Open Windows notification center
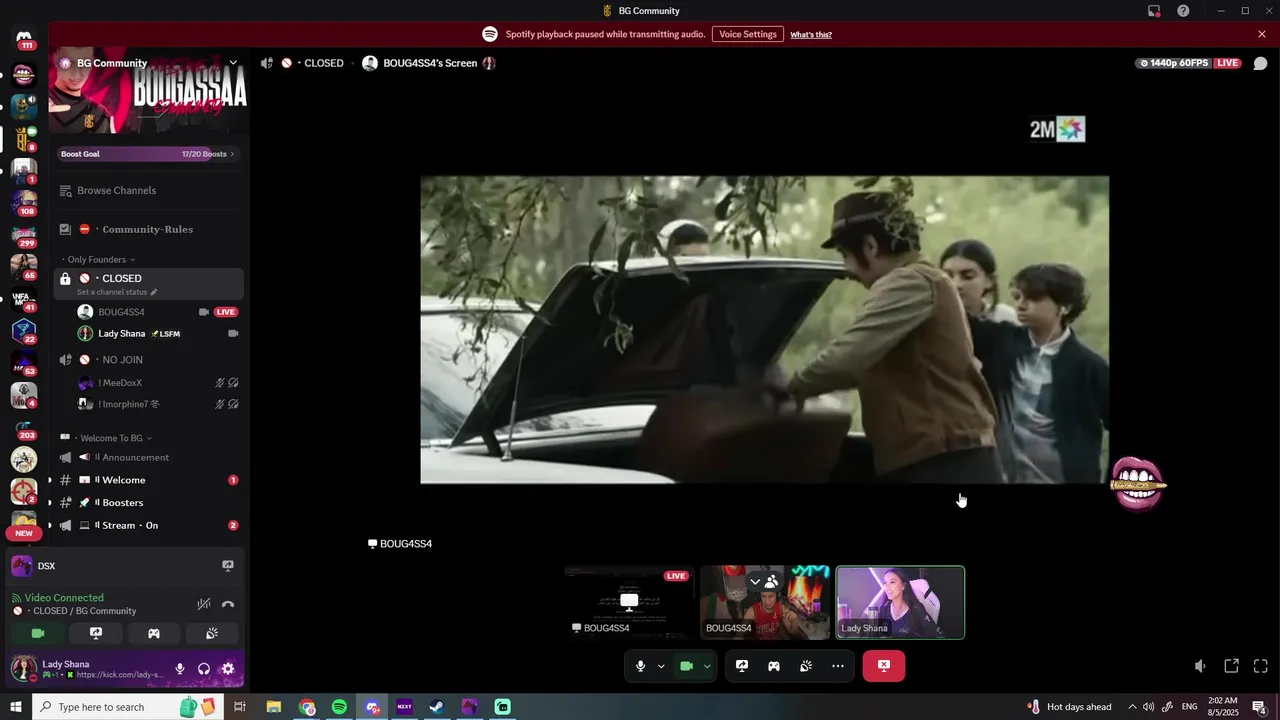 click(x=1260, y=707)
